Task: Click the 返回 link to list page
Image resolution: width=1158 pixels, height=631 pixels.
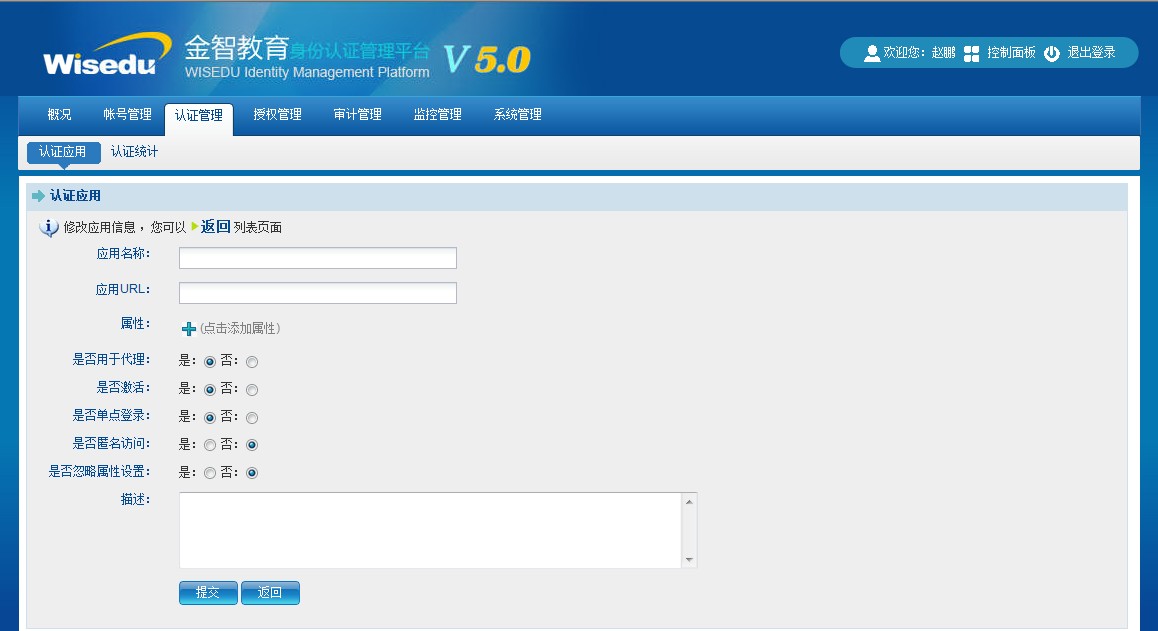Action: (x=215, y=227)
